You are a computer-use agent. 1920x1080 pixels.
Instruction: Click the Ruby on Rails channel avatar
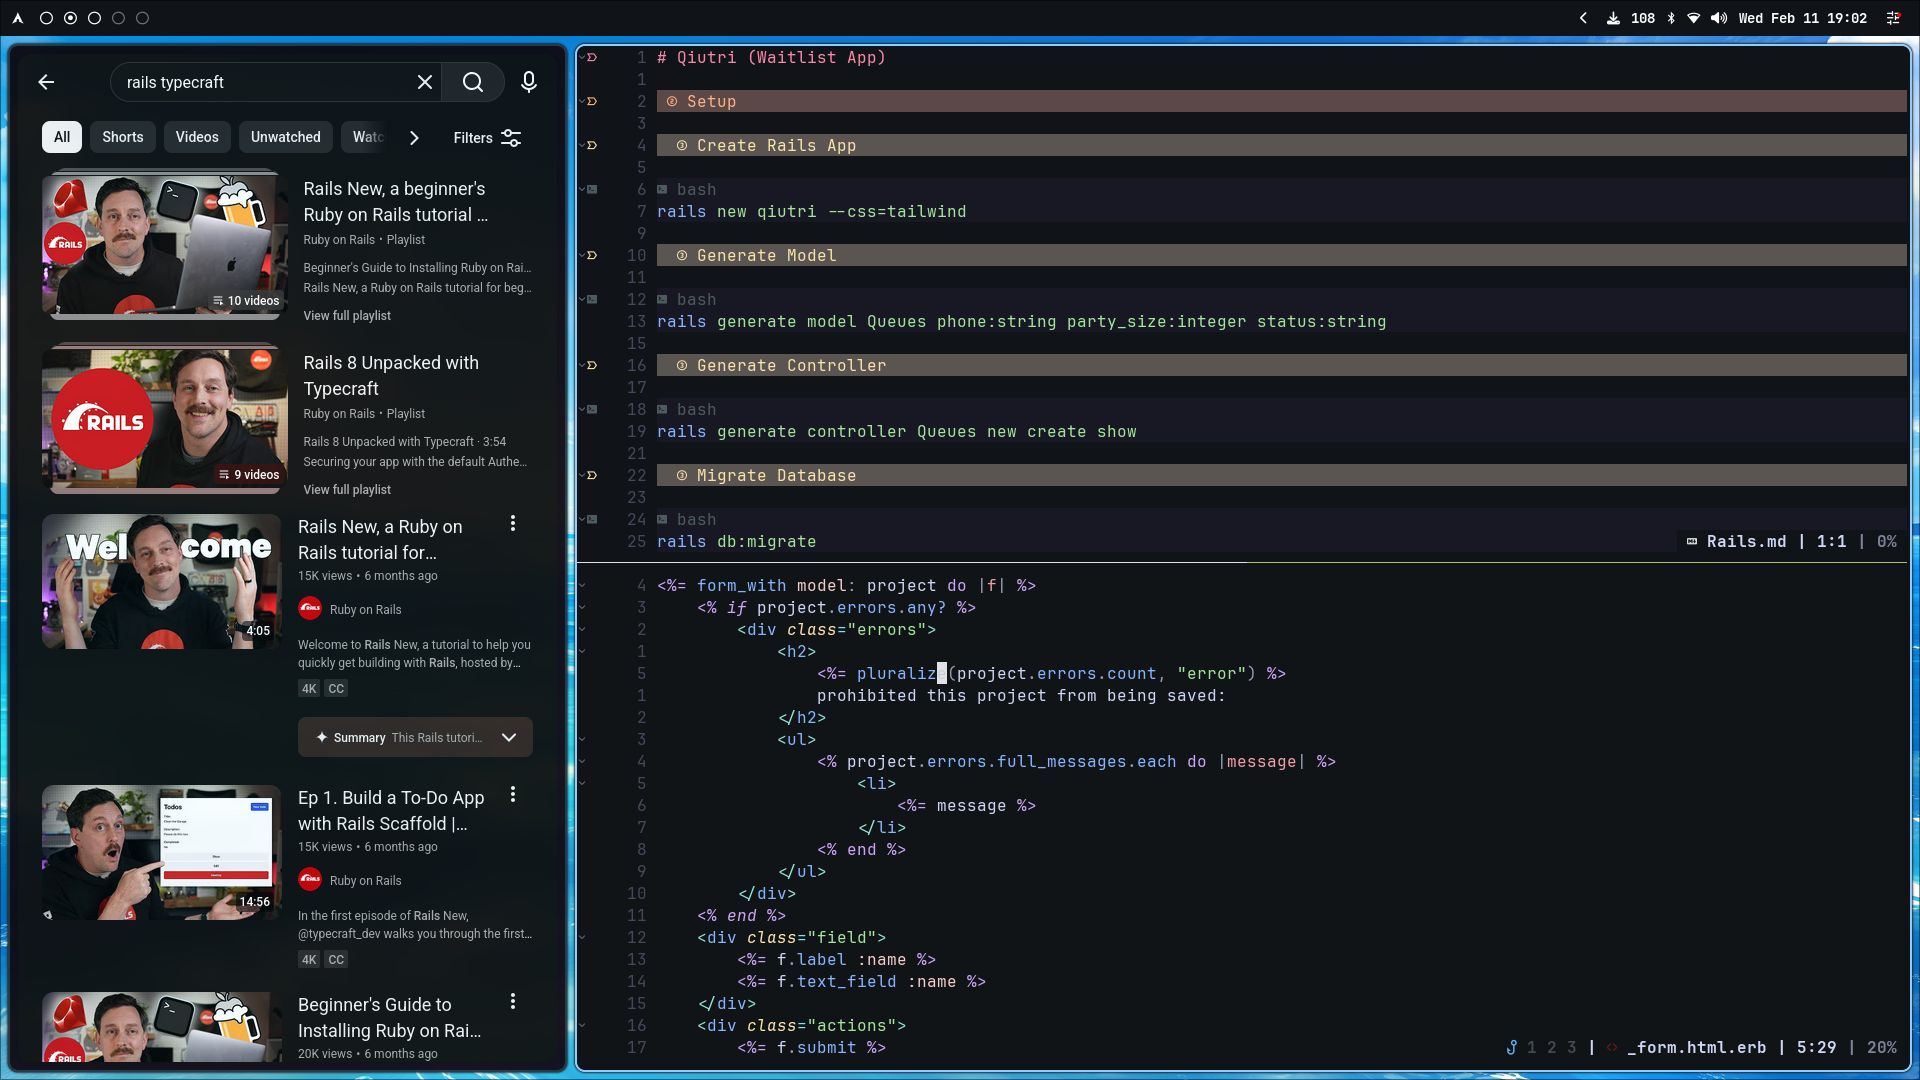click(x=310, y=608)
